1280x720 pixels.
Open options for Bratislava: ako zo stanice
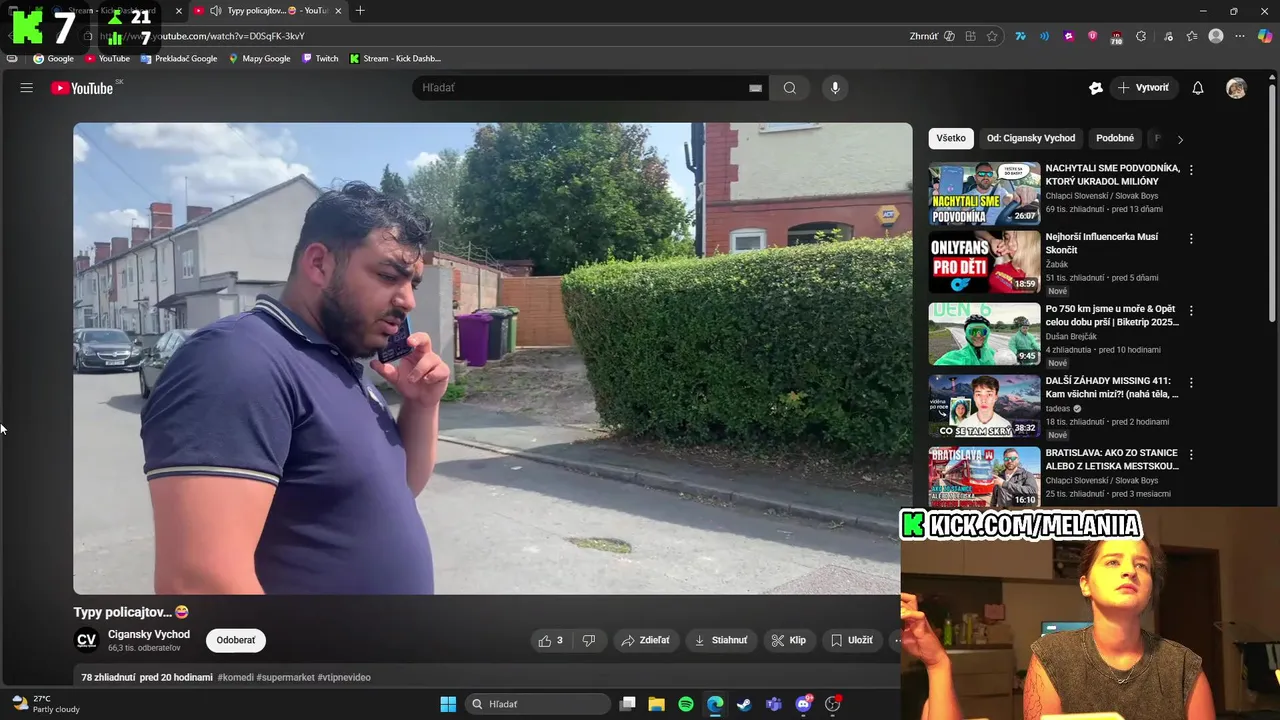(1191, 454)
